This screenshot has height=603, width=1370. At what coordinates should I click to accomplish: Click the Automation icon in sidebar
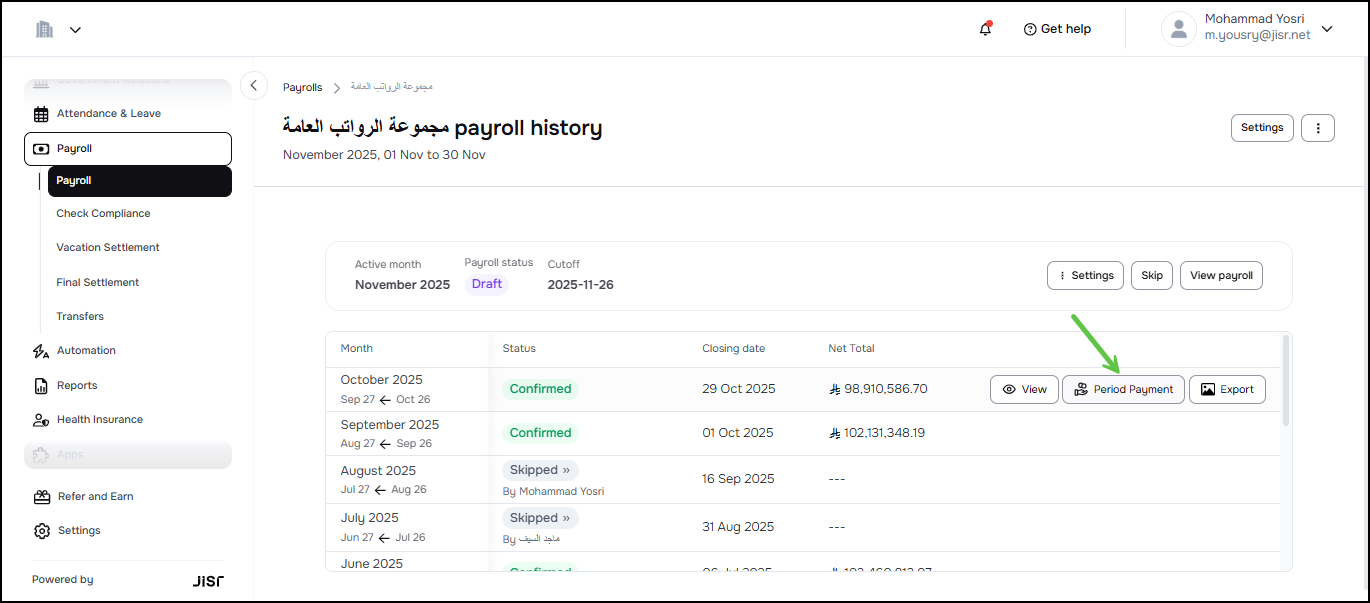[x=41, y=351]
